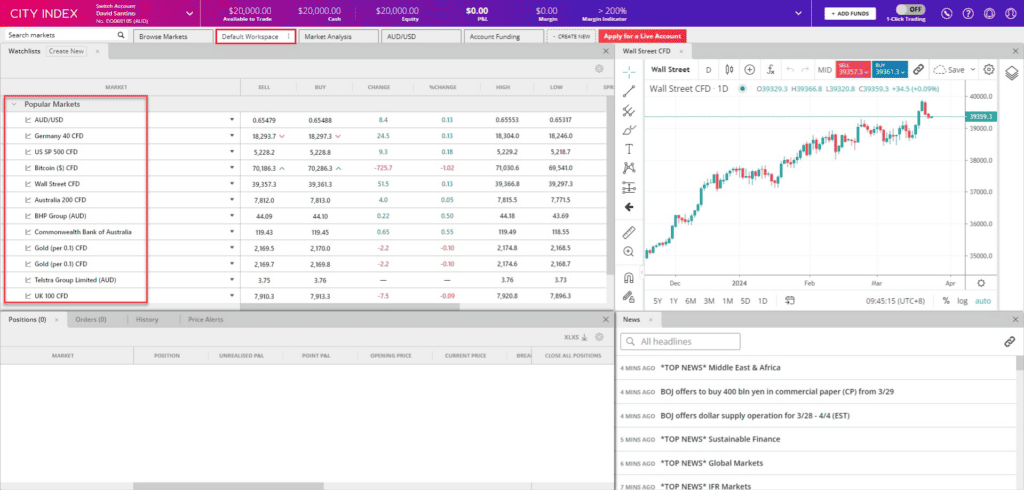Click the Wall Street symbol search box
This screenshot has height=490, width=1024.
tap(670, 69)
